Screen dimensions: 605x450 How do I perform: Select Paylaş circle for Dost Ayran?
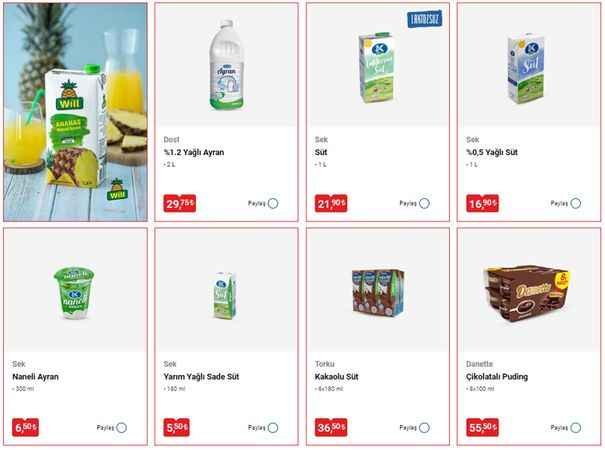point(273,203)
